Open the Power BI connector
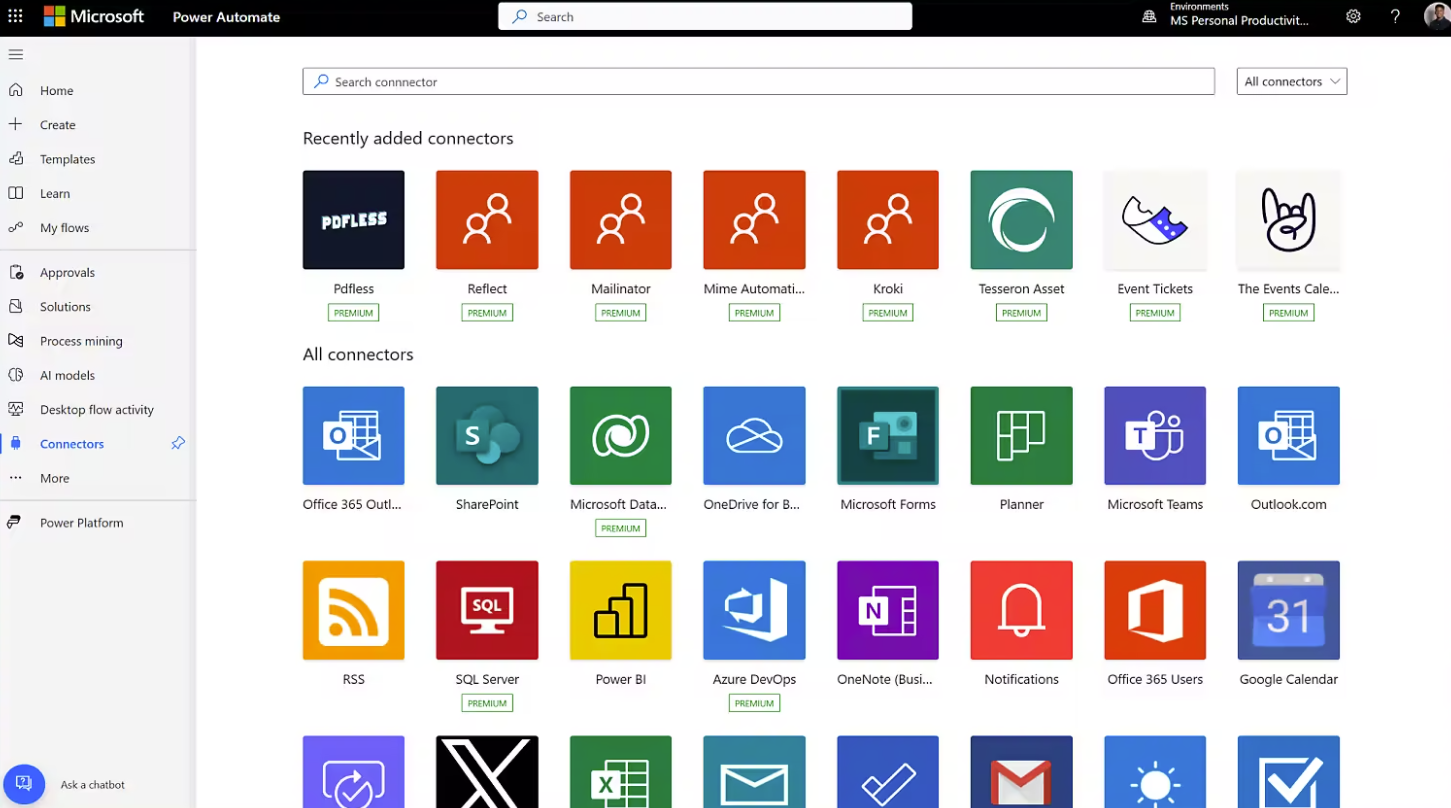This screenshot has height=808, width=1451. [620, 610]
